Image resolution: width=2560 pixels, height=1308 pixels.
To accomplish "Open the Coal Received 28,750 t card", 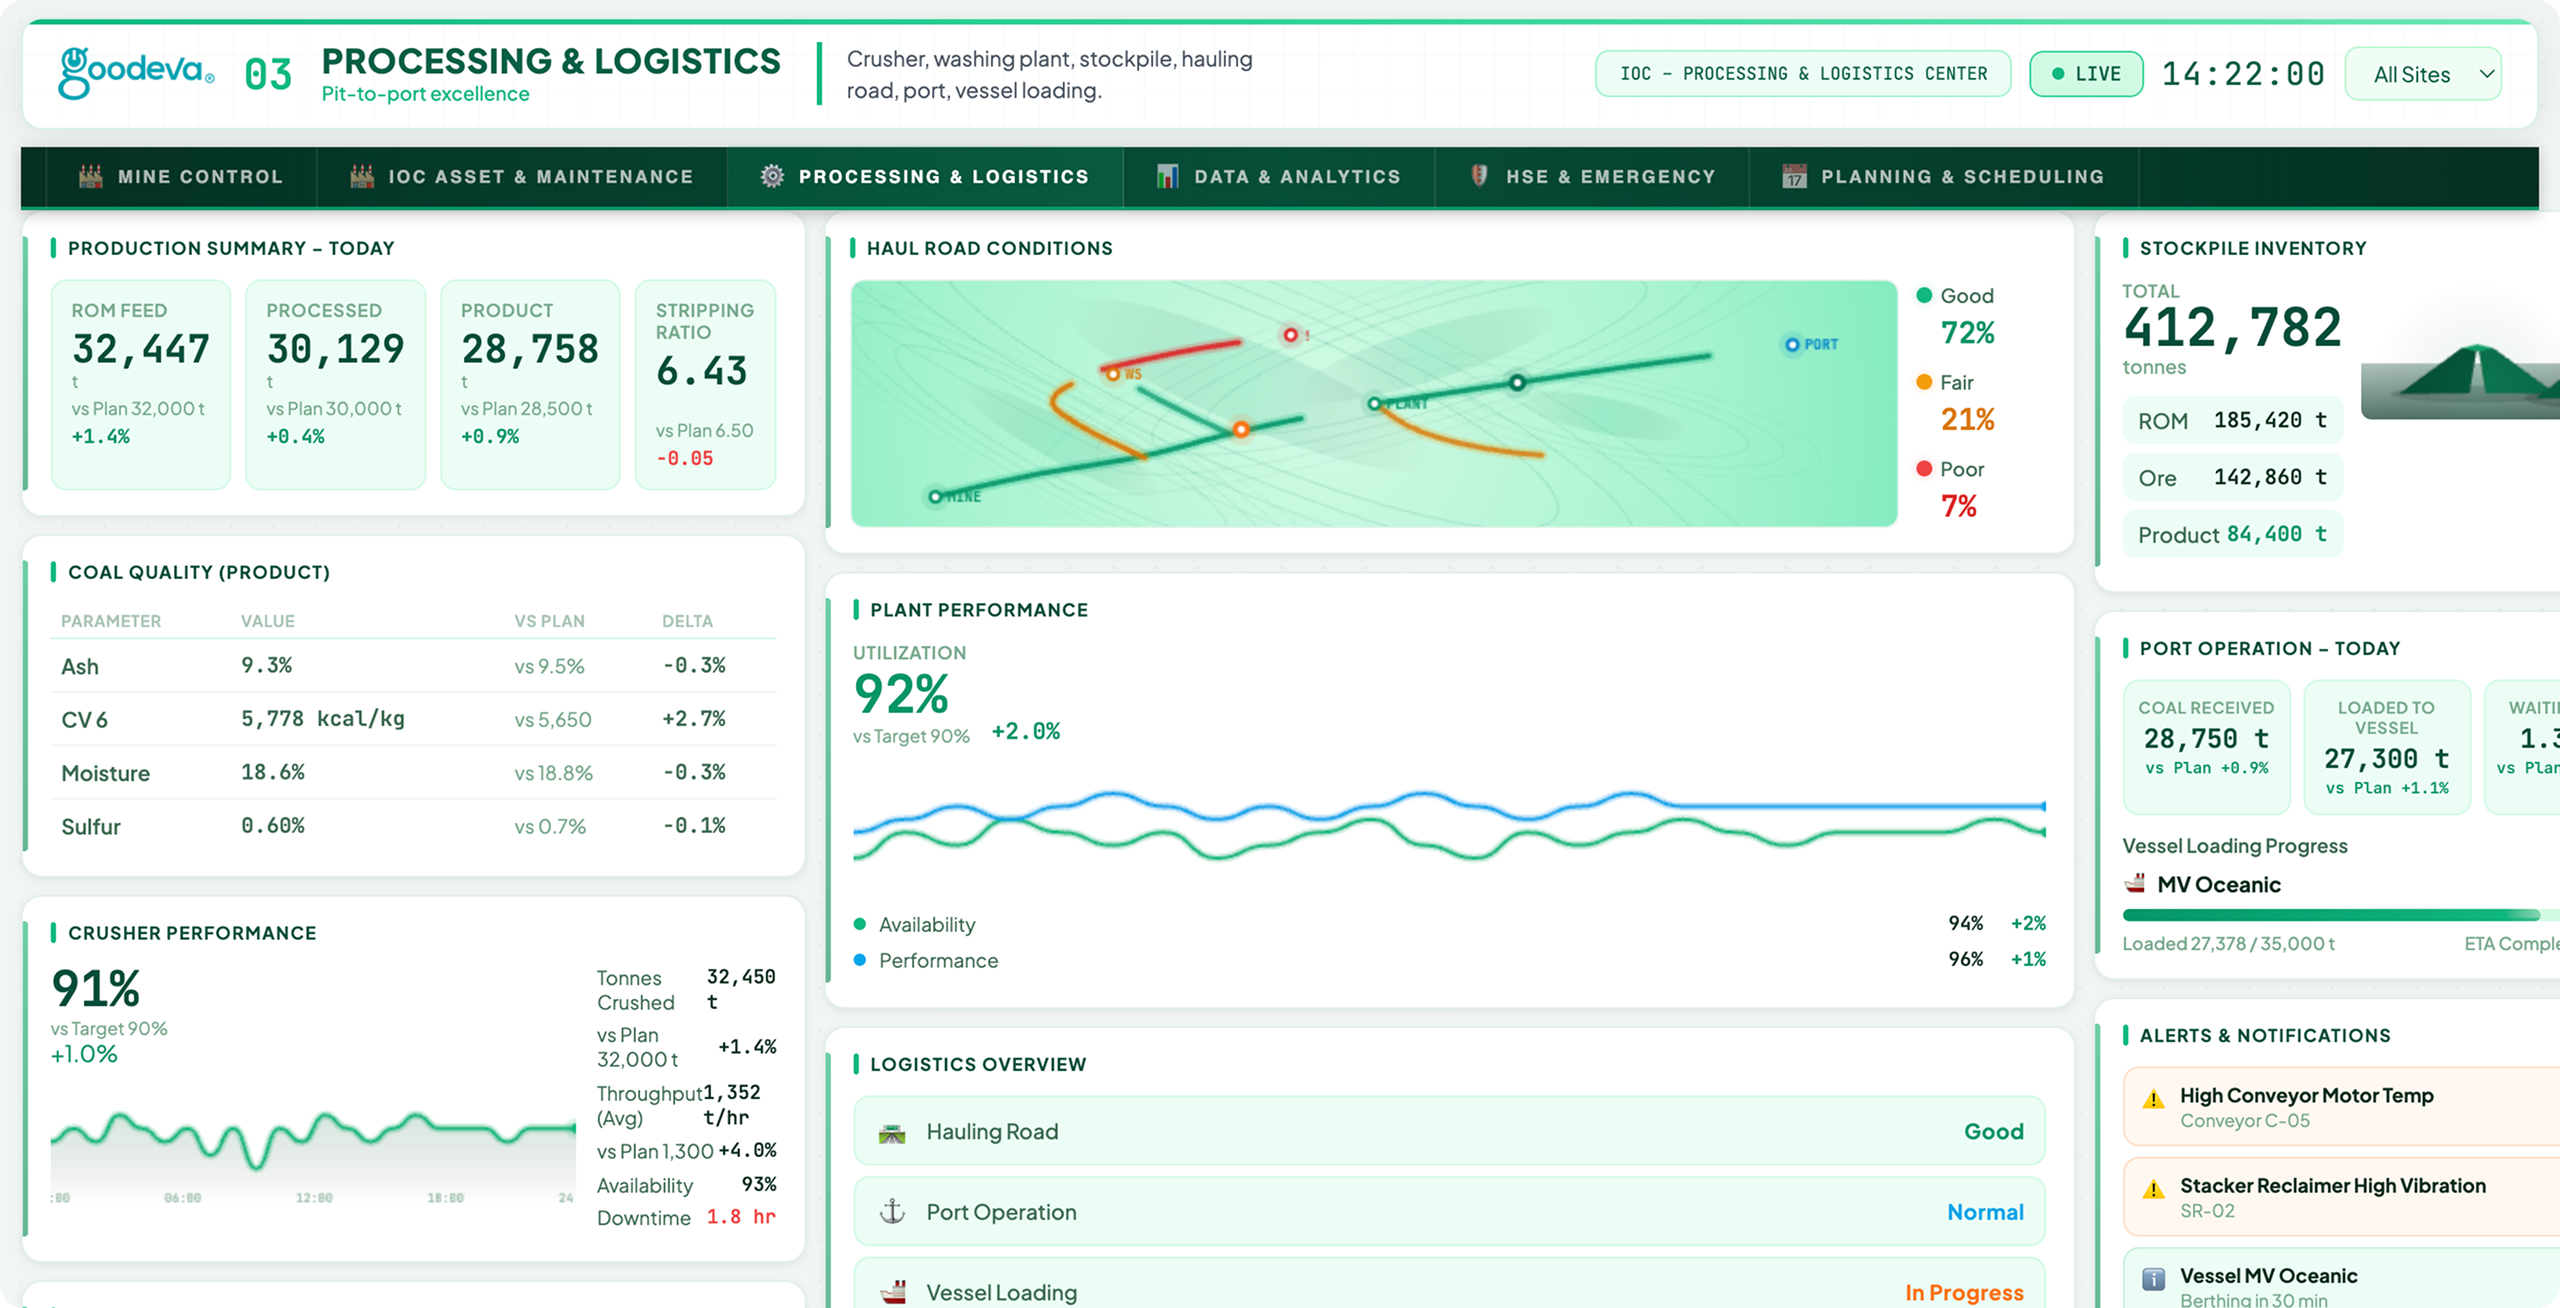I will (2206, 747).
